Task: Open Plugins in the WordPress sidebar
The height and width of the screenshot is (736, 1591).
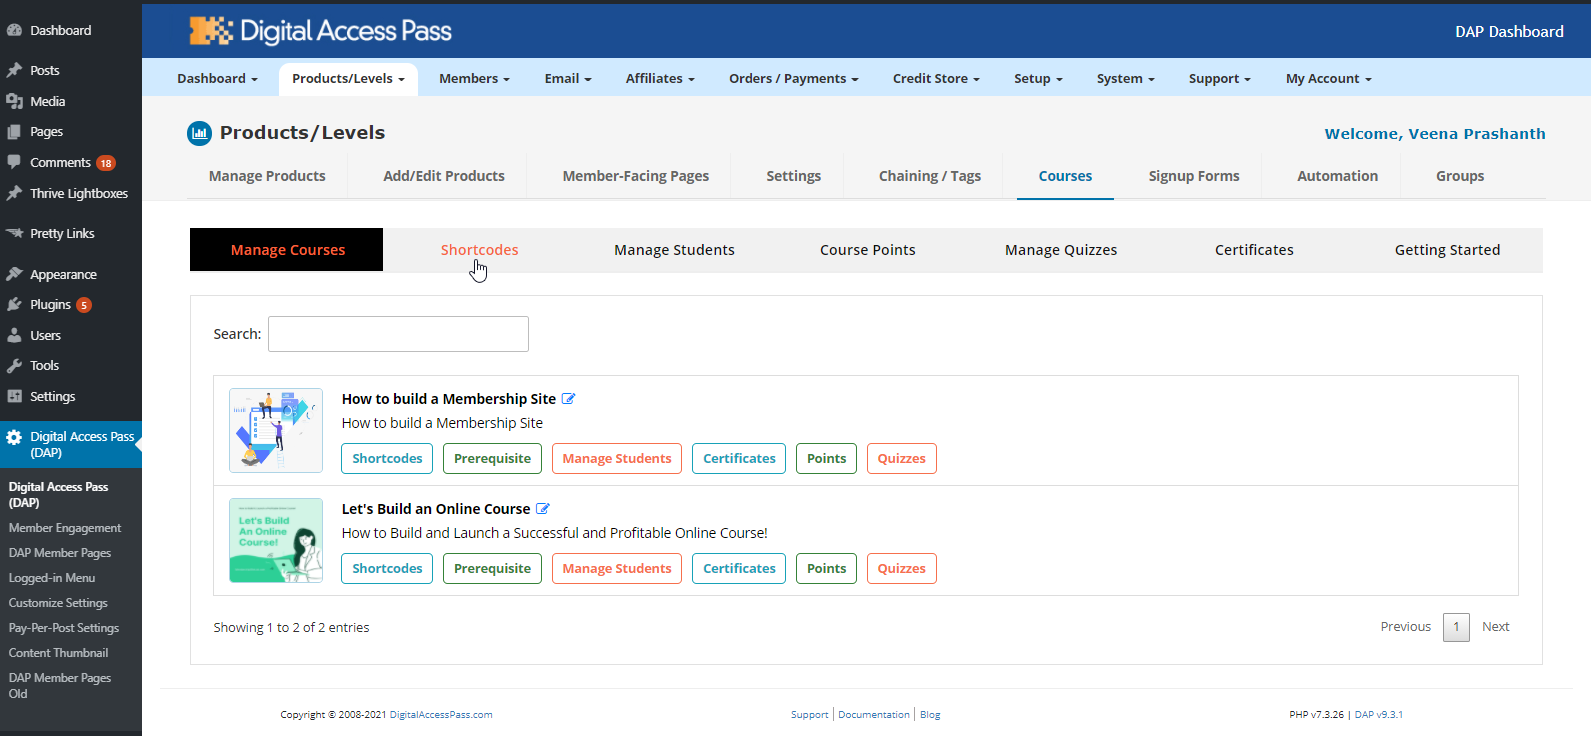Action: 50,305
